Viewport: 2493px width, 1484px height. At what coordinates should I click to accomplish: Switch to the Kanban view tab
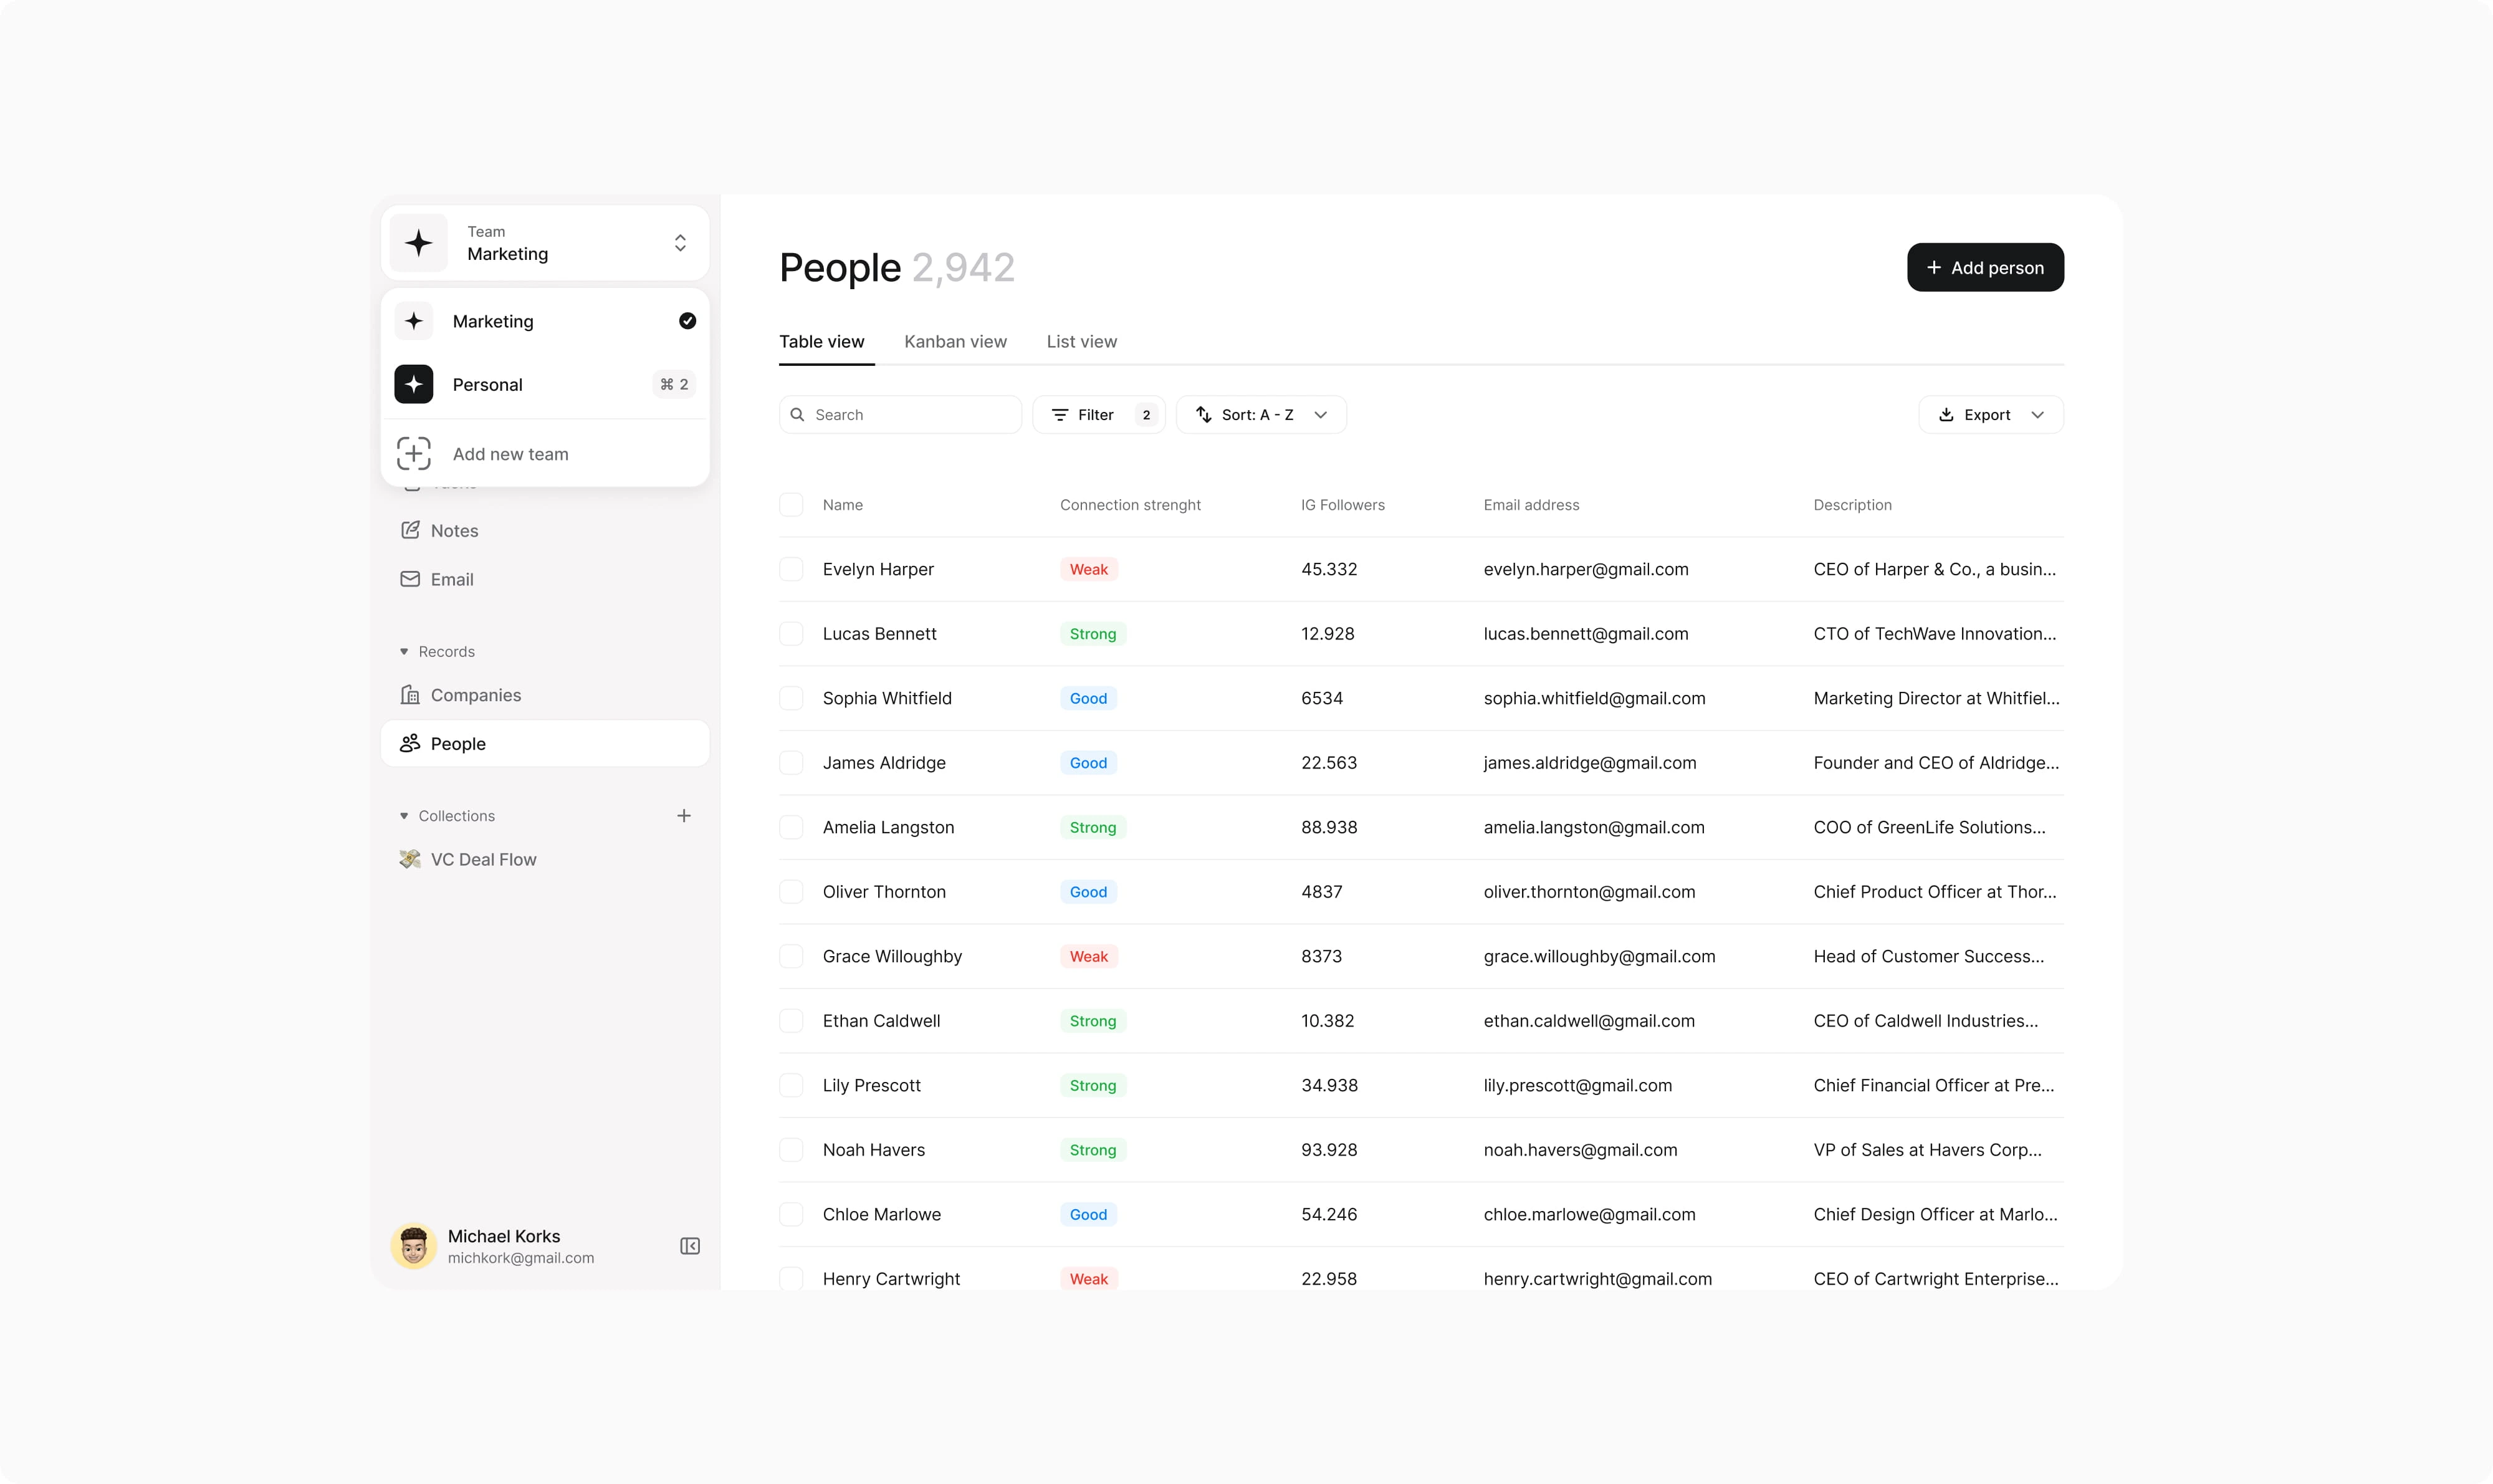click(955, 342)
